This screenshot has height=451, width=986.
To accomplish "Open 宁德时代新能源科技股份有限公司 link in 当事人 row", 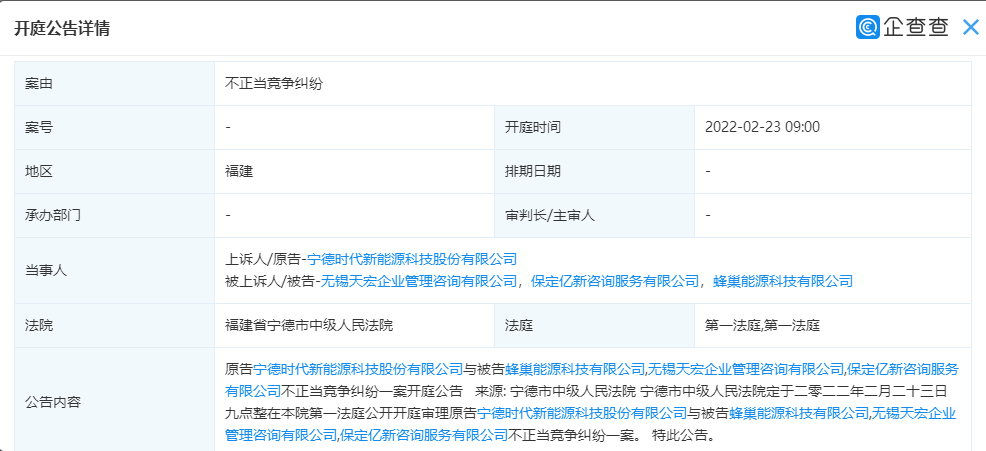I will (x=412, y=259).
